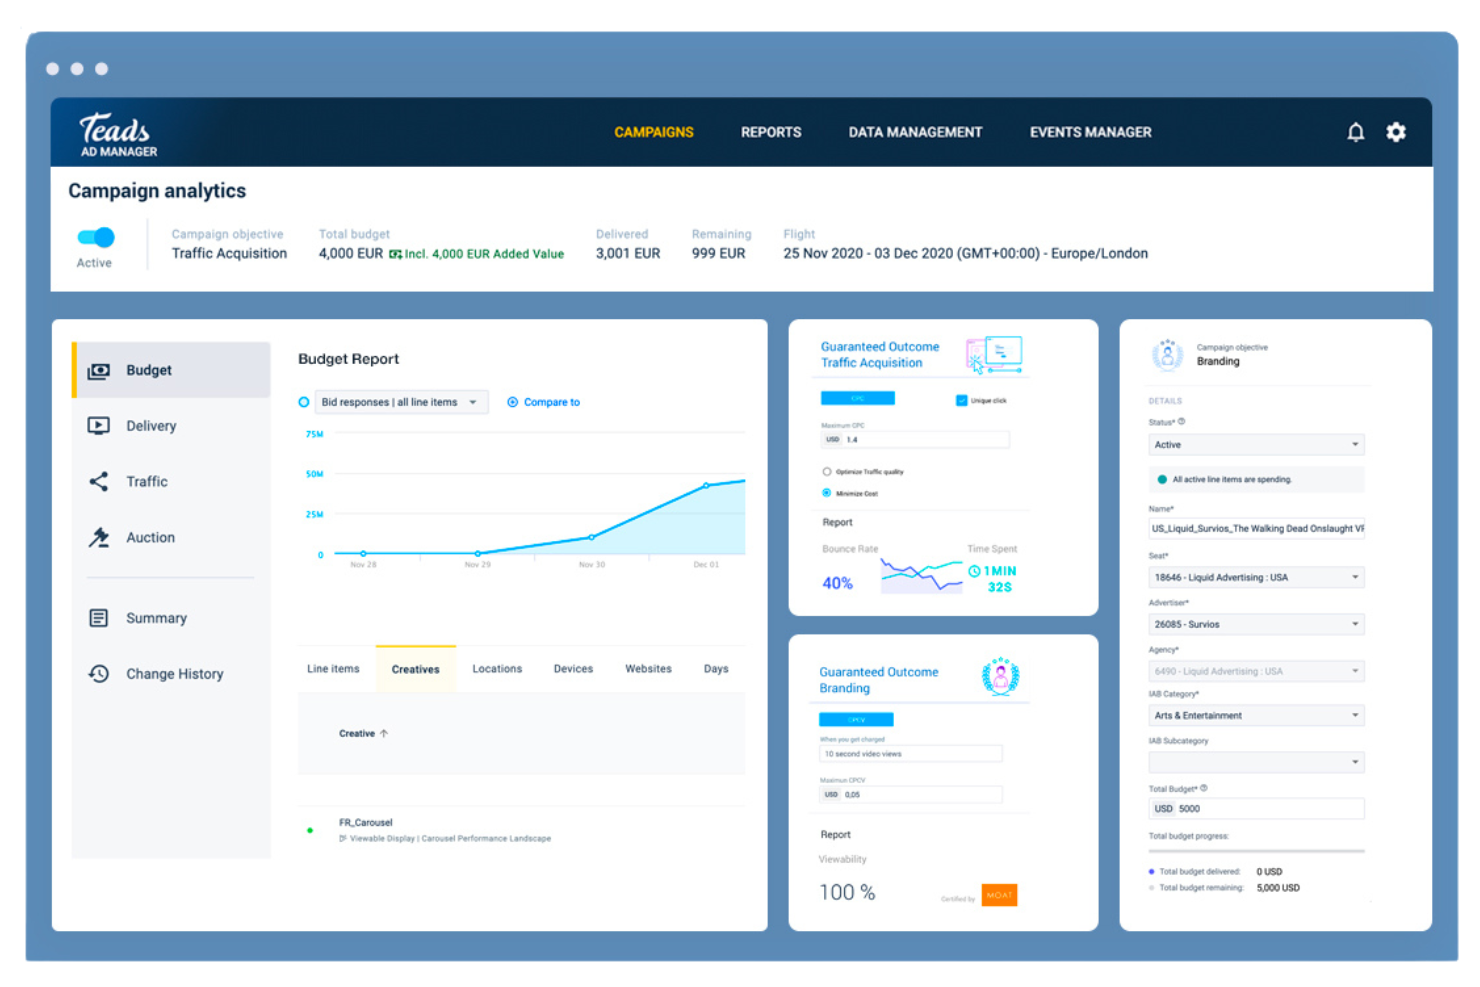Click the Total budget progress bar

pyautogui.click(x=1256, y=851)
